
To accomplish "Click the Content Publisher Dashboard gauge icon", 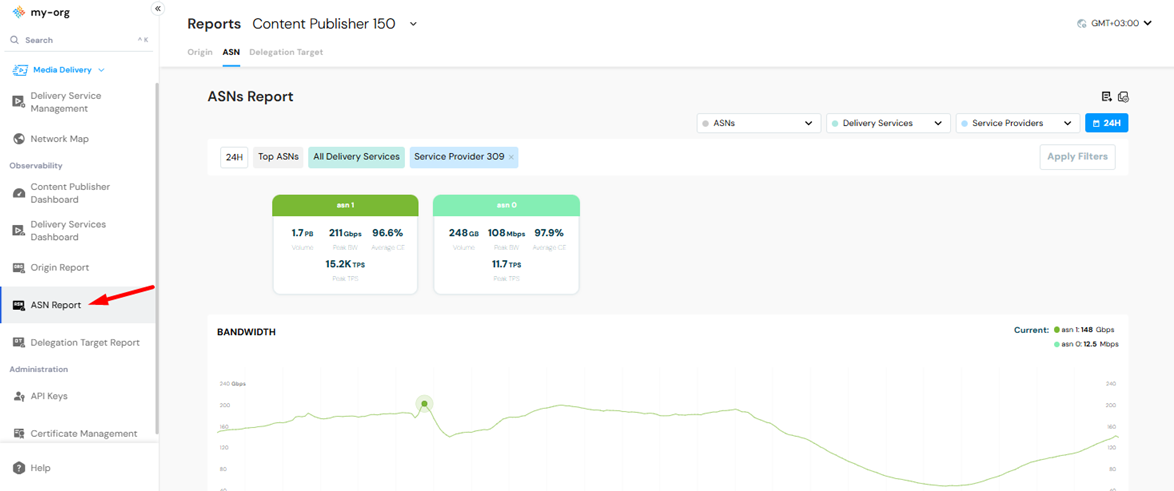I will pos(19,193).
